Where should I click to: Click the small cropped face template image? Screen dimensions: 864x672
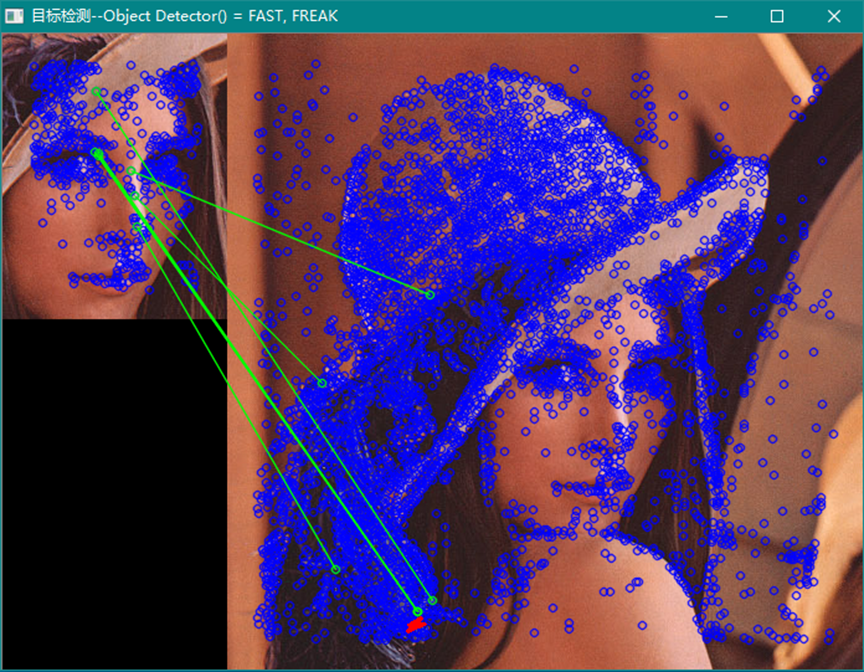click(x=115, y=176)
